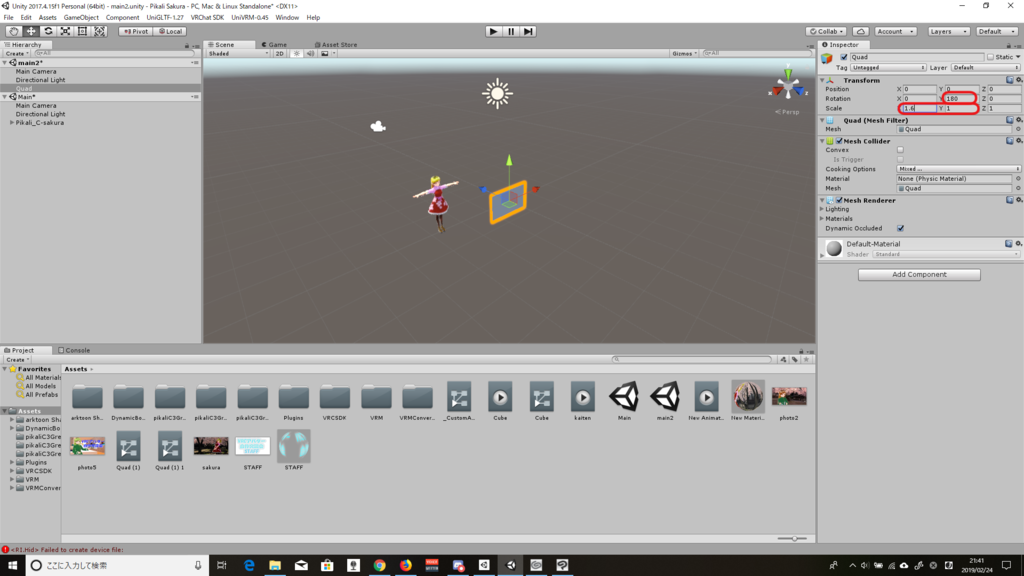Open Shaded draw mode dropdown

tap(238, 54)
